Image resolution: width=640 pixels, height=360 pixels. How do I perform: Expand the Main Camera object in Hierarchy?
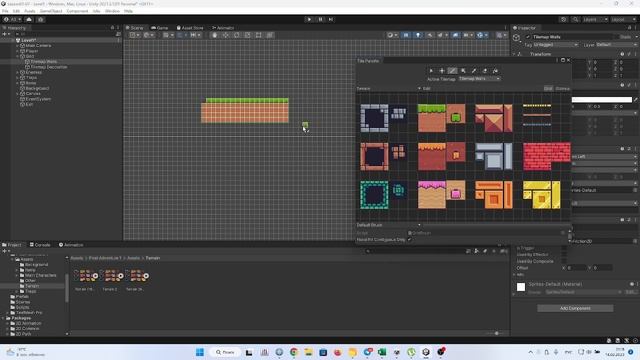click(18, 46)
